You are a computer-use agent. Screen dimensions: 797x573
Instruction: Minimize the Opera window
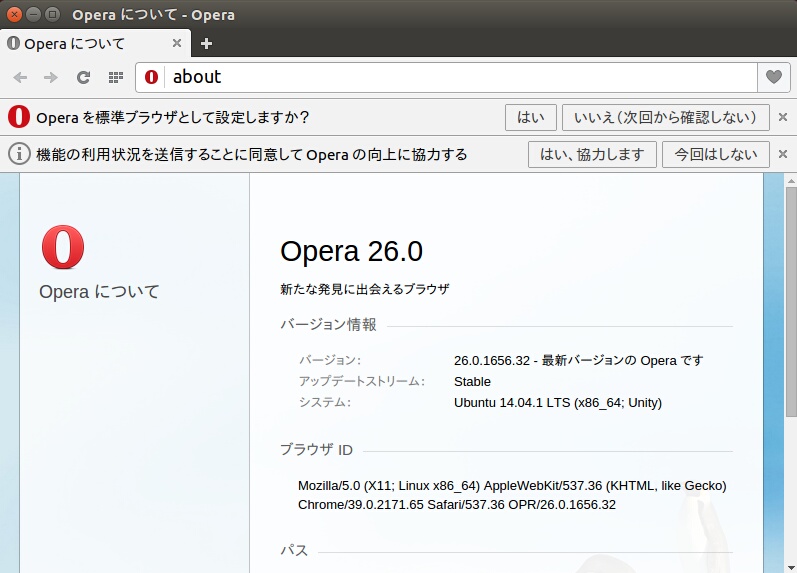(33, 14)
